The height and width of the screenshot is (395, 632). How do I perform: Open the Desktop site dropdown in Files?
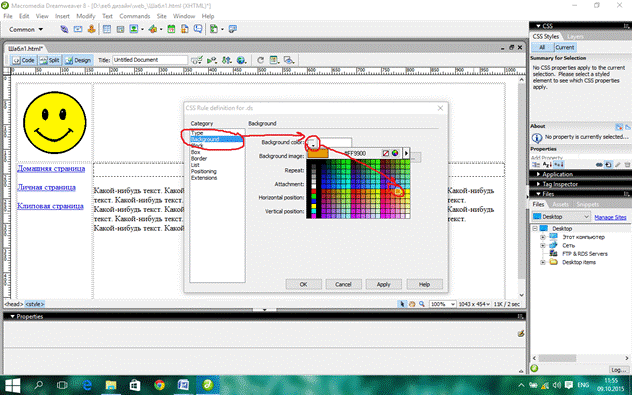[x=561, y=217]
